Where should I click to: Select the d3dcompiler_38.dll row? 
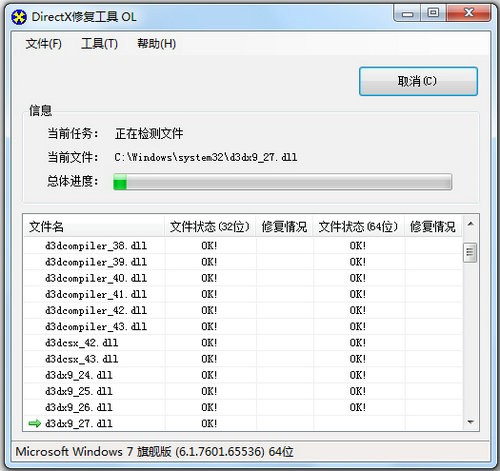click(243, 246)
